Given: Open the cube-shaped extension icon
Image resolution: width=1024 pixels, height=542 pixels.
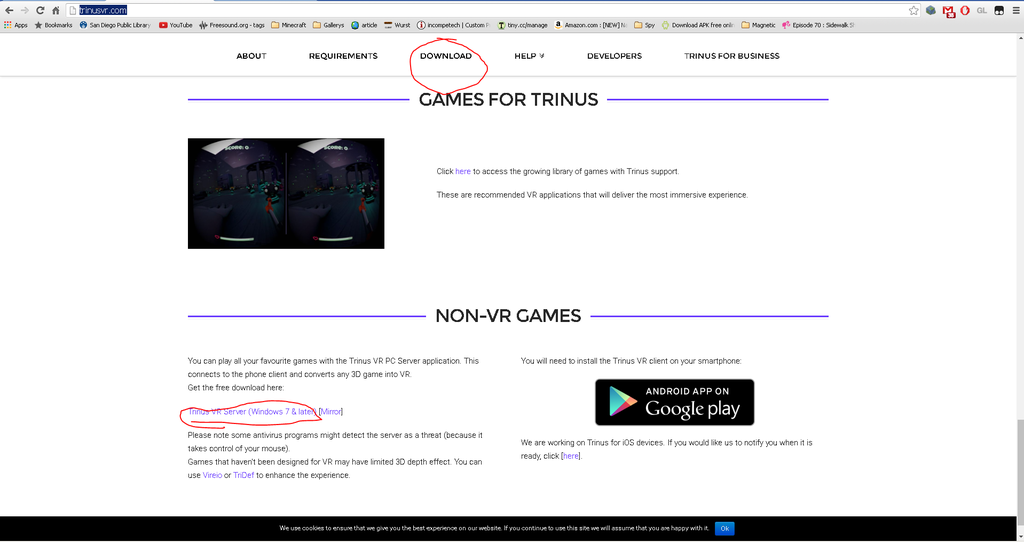Looking at the screenshot, I should click(931, 10).
